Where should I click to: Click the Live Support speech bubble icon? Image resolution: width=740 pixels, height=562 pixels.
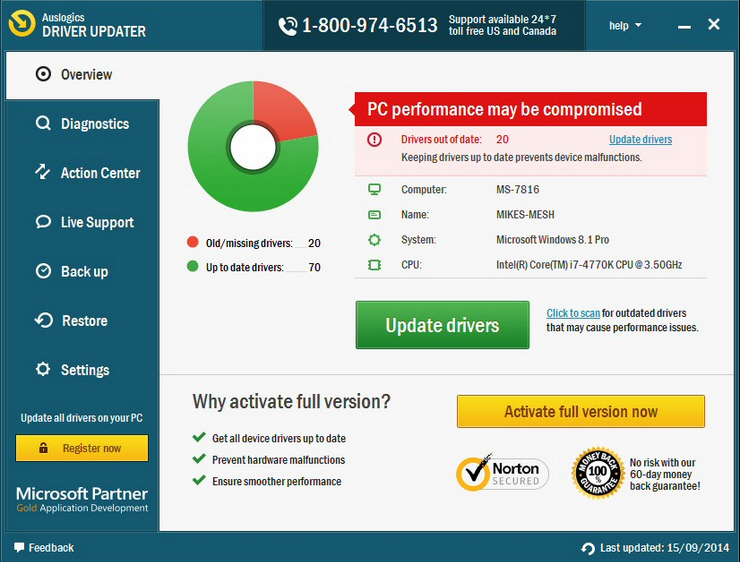(43, 222)
